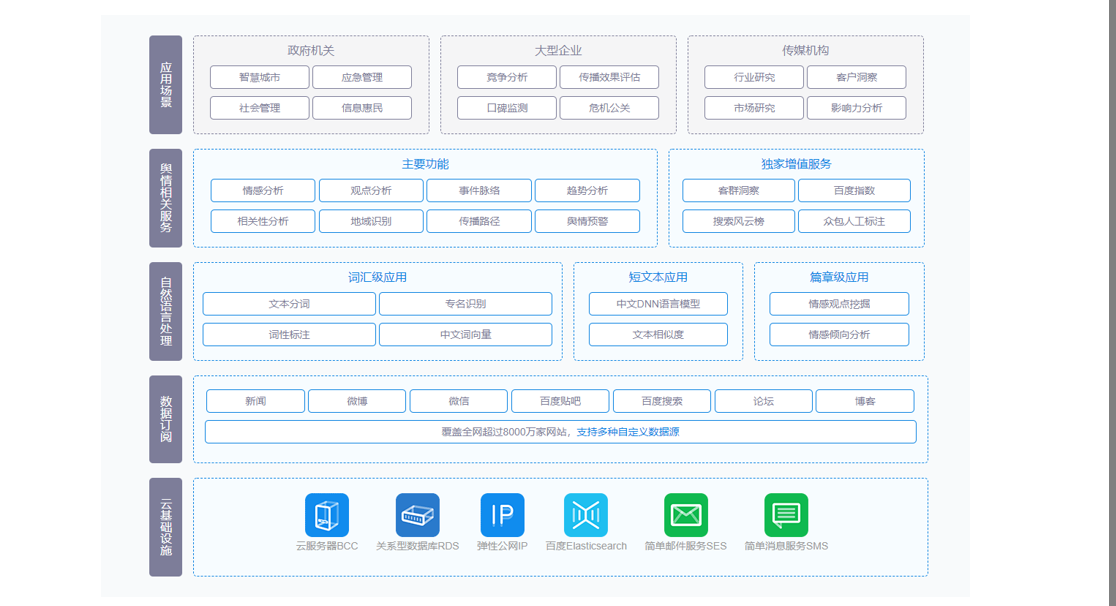Select the 微博 data source
Viewport: 1116px width, 606px height.
pos(357,401)
